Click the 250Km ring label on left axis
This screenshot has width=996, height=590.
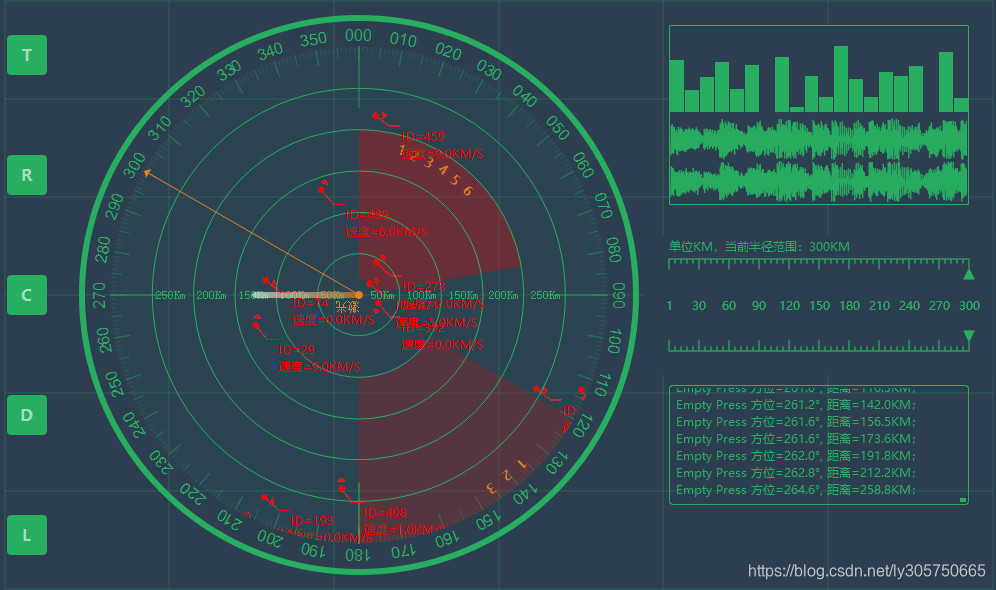170,295
